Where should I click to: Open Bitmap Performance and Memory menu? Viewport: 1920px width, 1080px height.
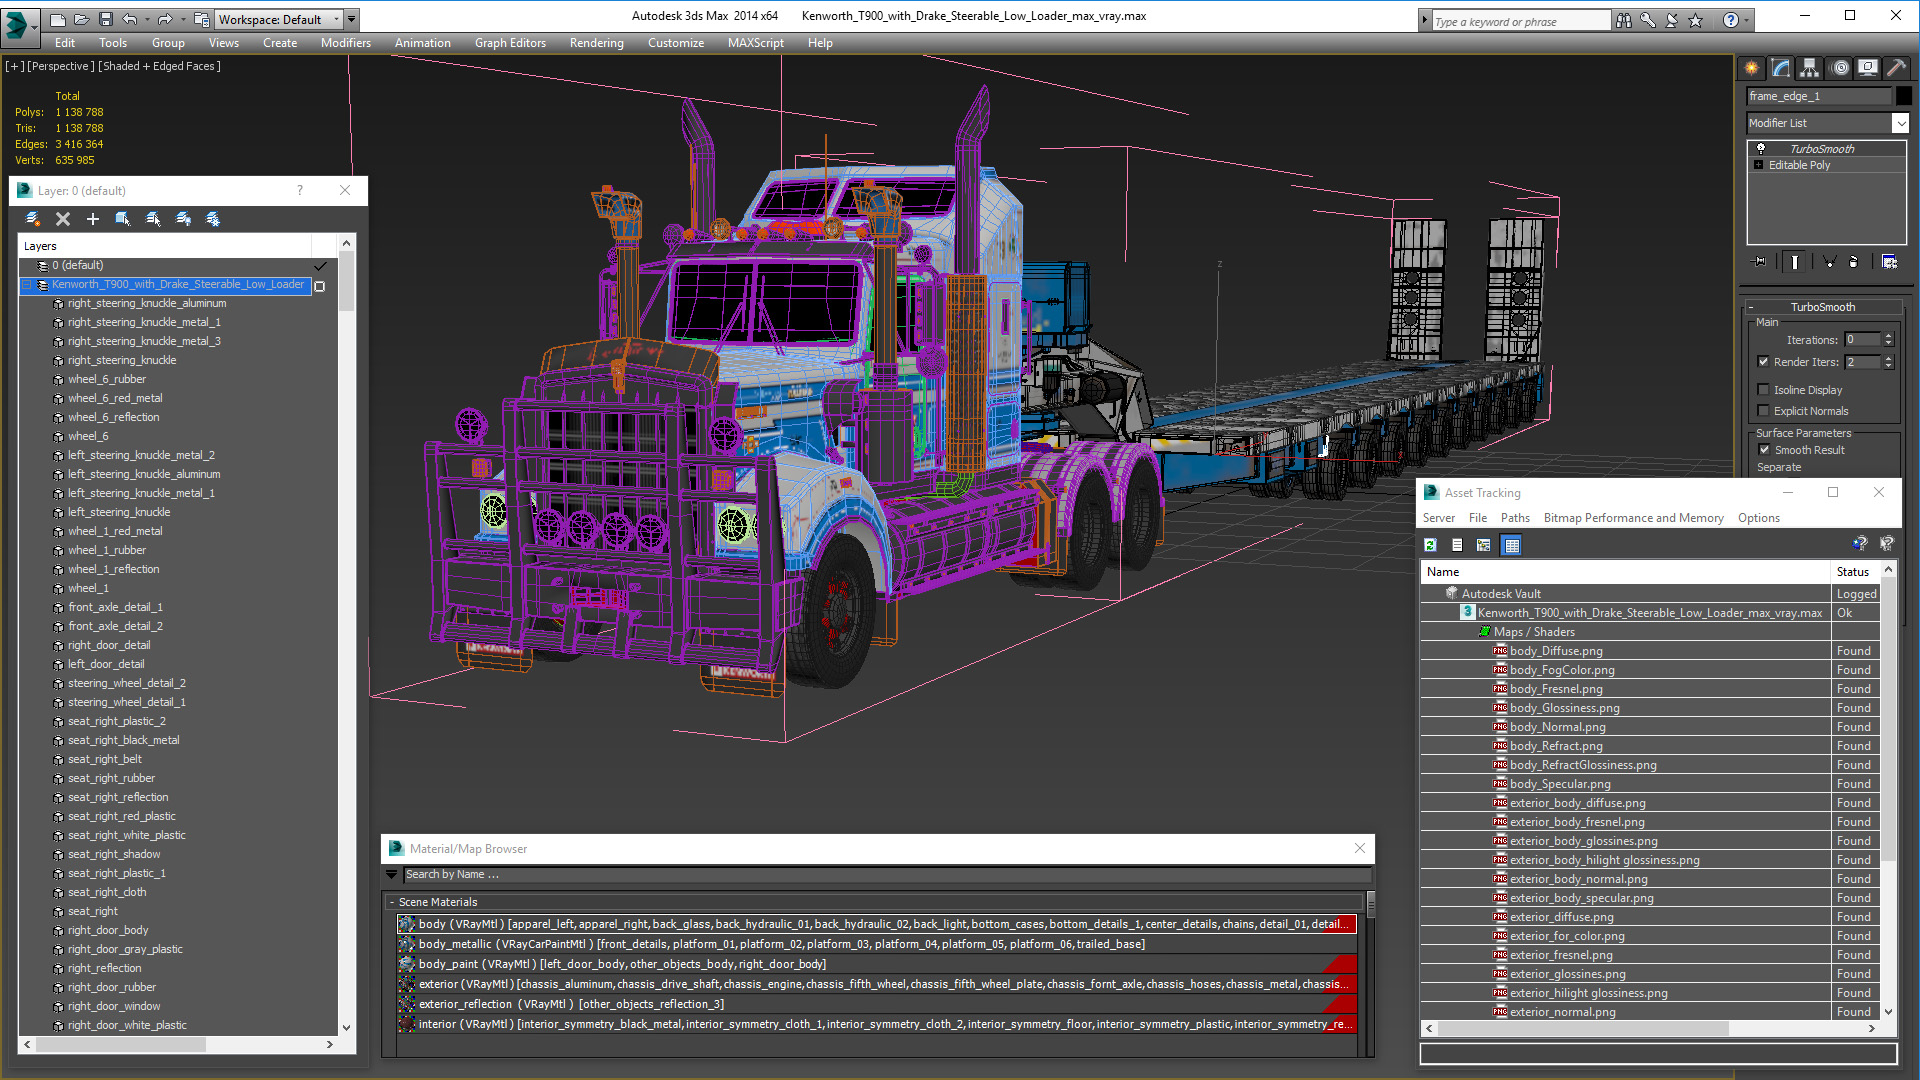click(1633, 518)
